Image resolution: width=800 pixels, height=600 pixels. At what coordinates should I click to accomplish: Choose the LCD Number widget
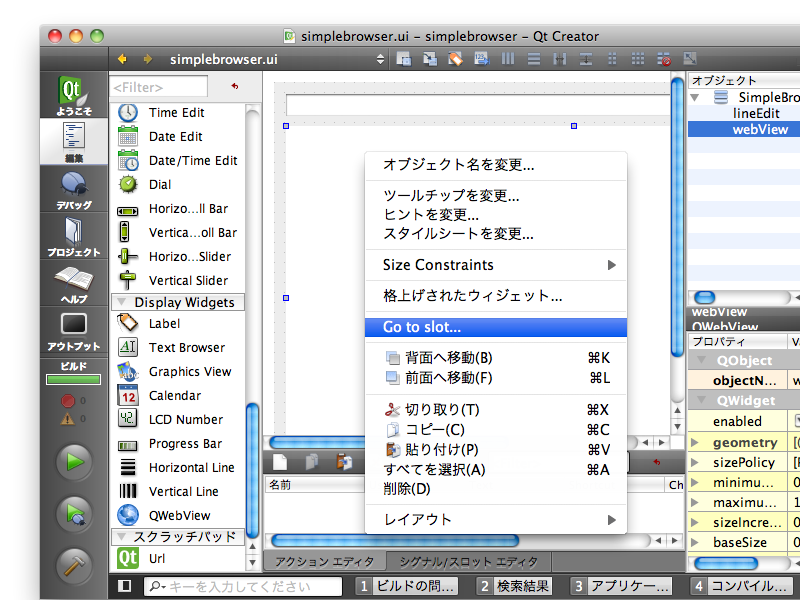click(x=185, y=419)
